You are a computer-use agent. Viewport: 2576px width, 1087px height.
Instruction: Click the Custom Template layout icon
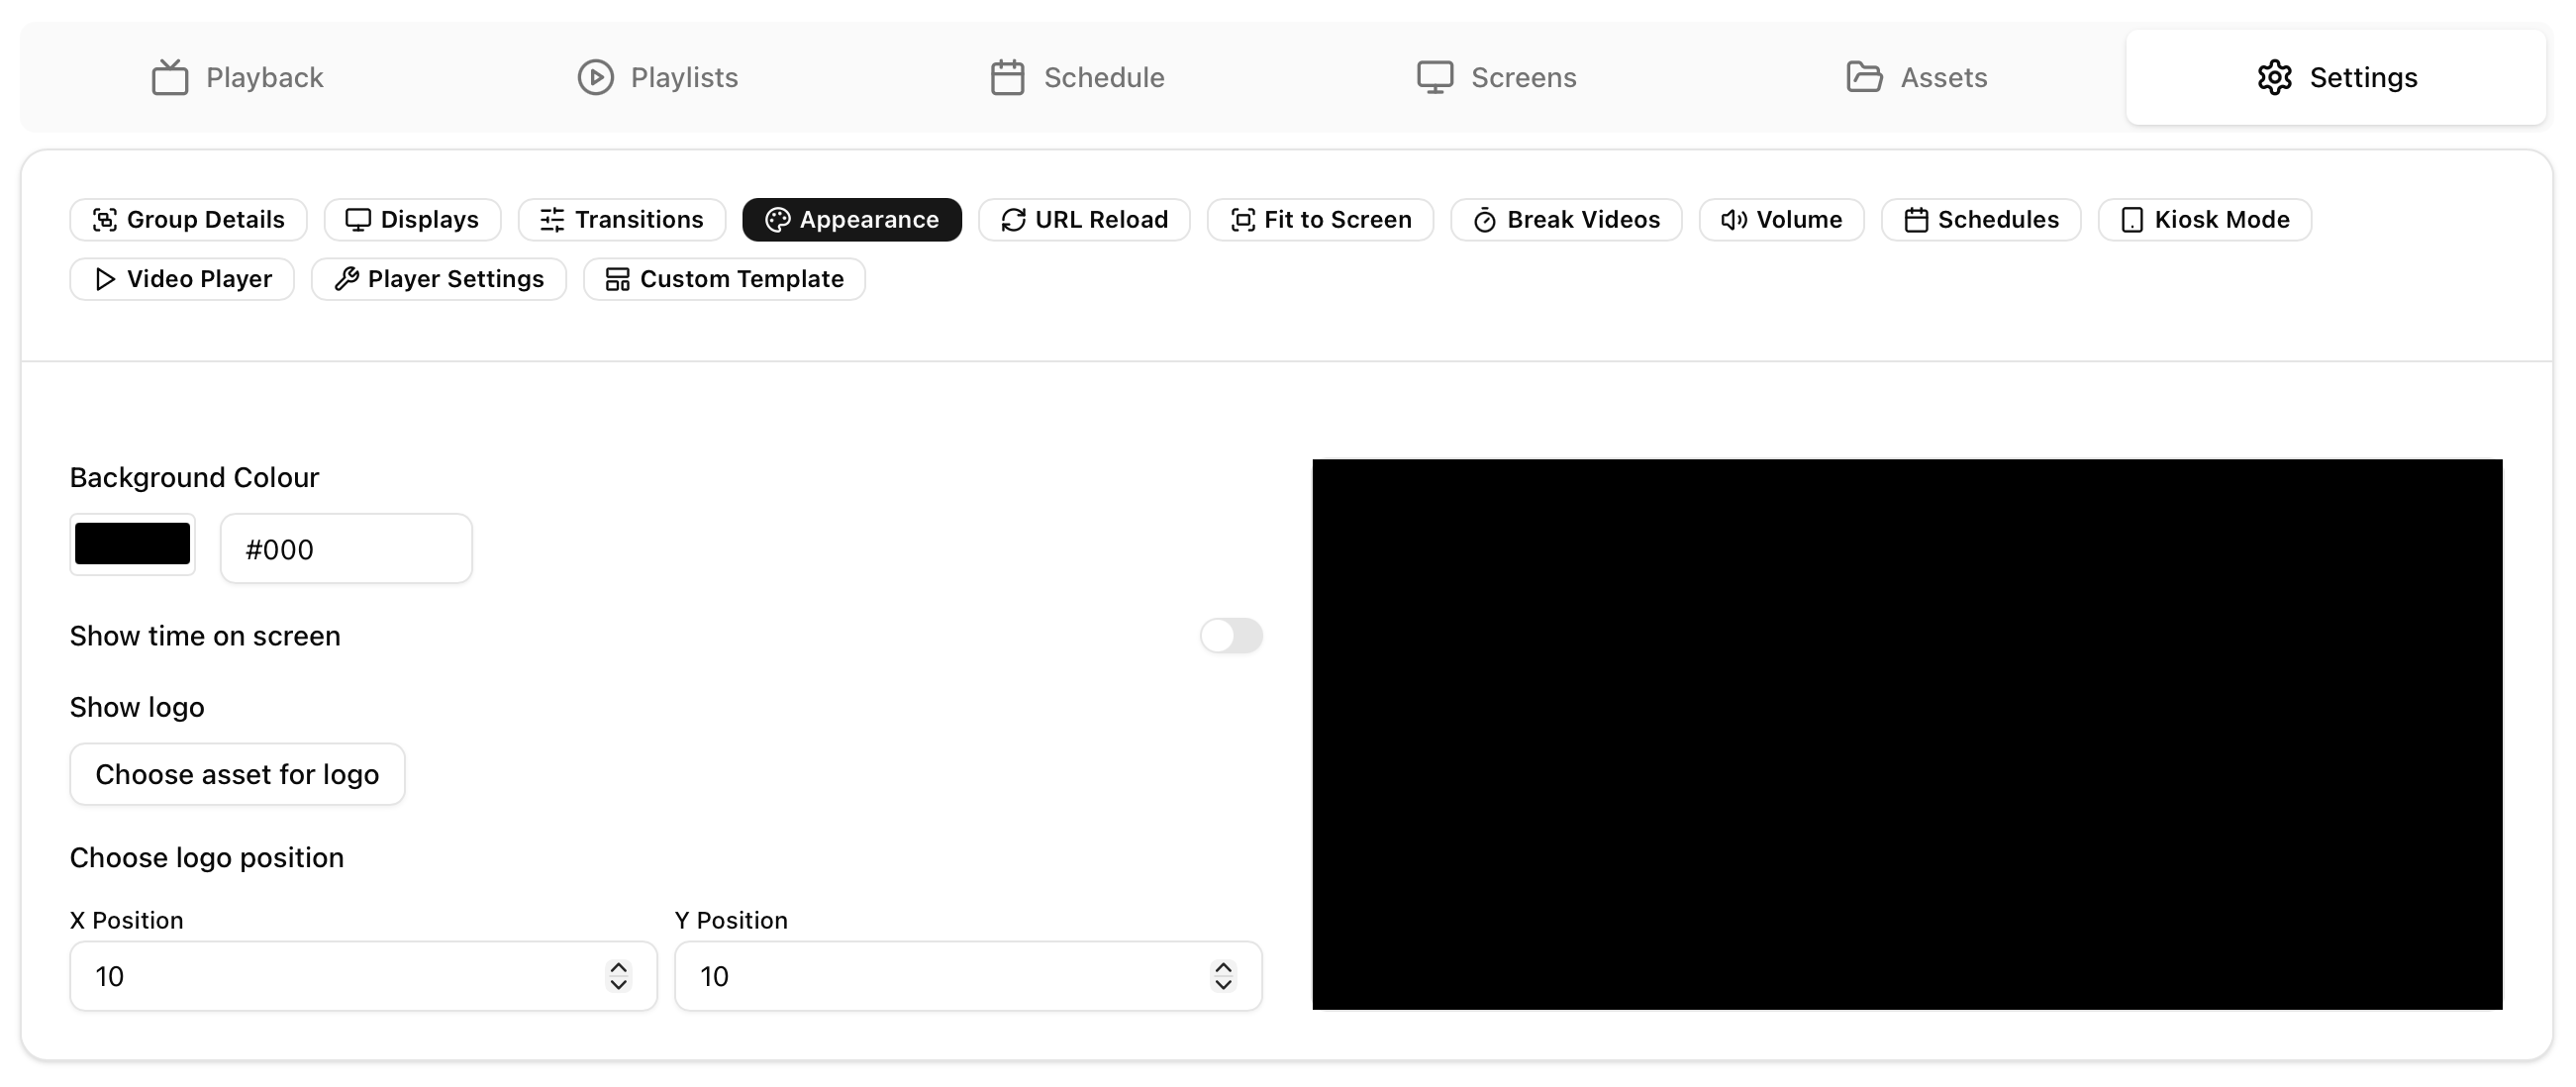point(618,279)
